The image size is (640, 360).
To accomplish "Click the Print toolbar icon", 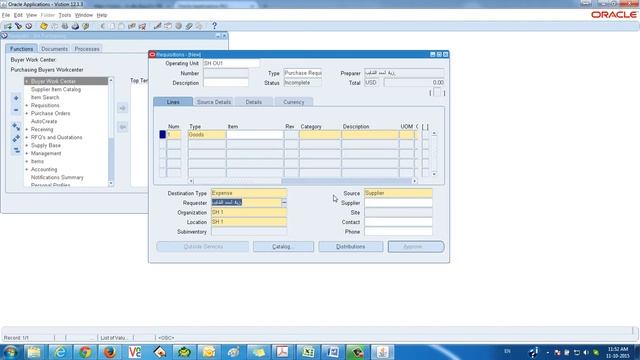I will [x=75, y=26].
